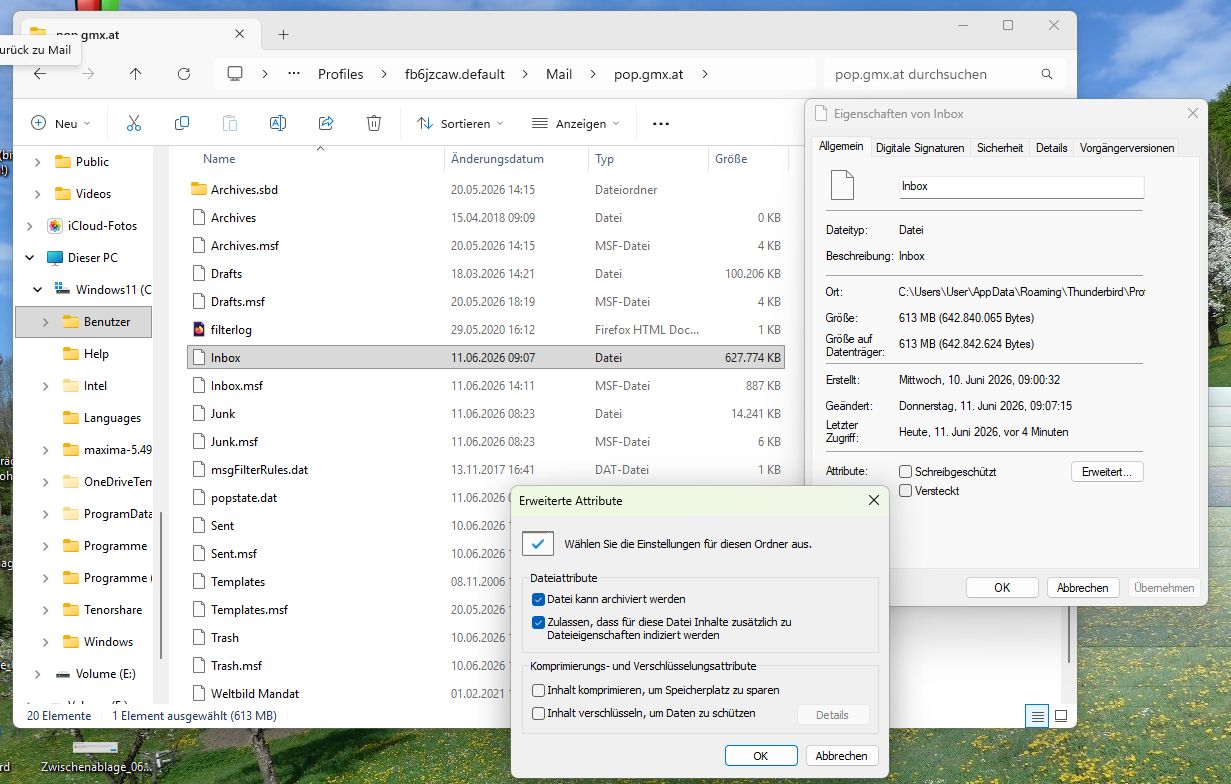Enable Inhalt verschlüsseln checkbox

tap(539, 713)
